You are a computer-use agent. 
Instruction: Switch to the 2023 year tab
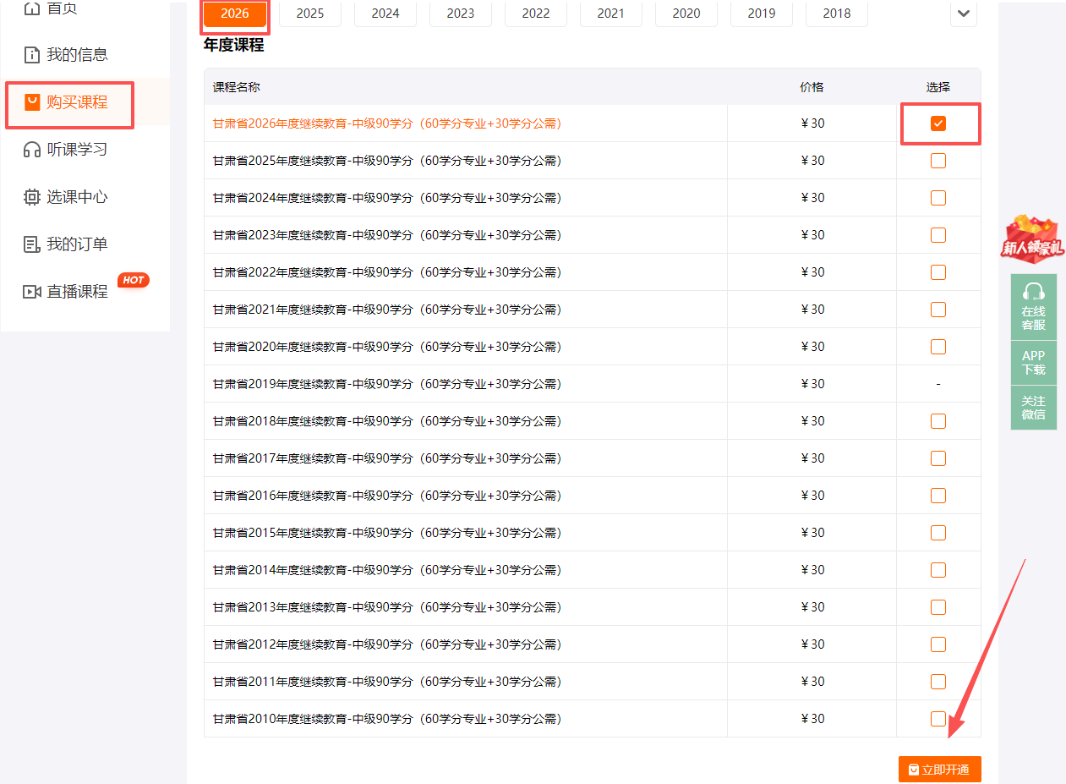click(460, 14)
